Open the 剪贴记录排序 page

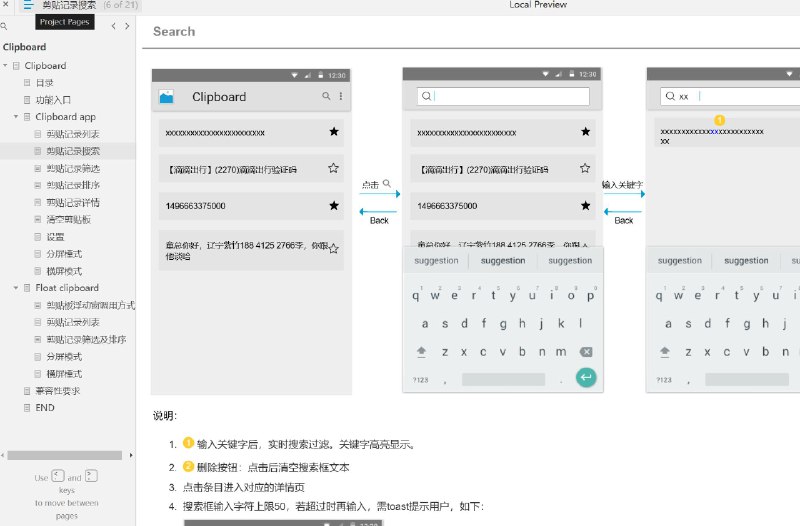tap(73, 185)
